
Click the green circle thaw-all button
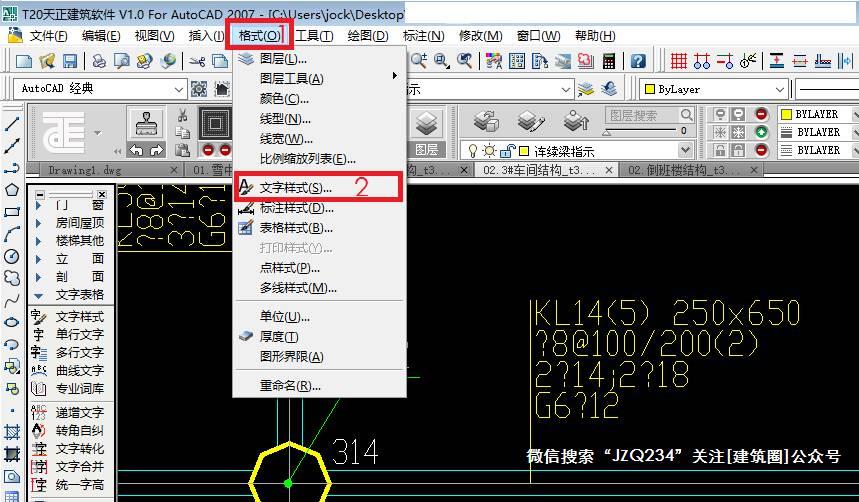tap(761, 132)
